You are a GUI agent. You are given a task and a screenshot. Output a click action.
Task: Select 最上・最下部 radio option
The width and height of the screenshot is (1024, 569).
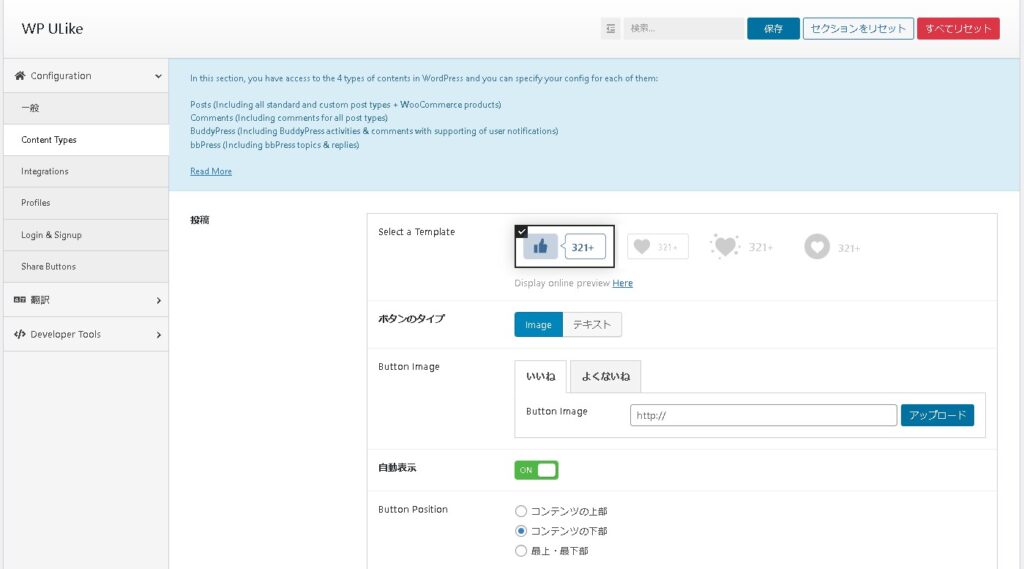pos(521,550)
